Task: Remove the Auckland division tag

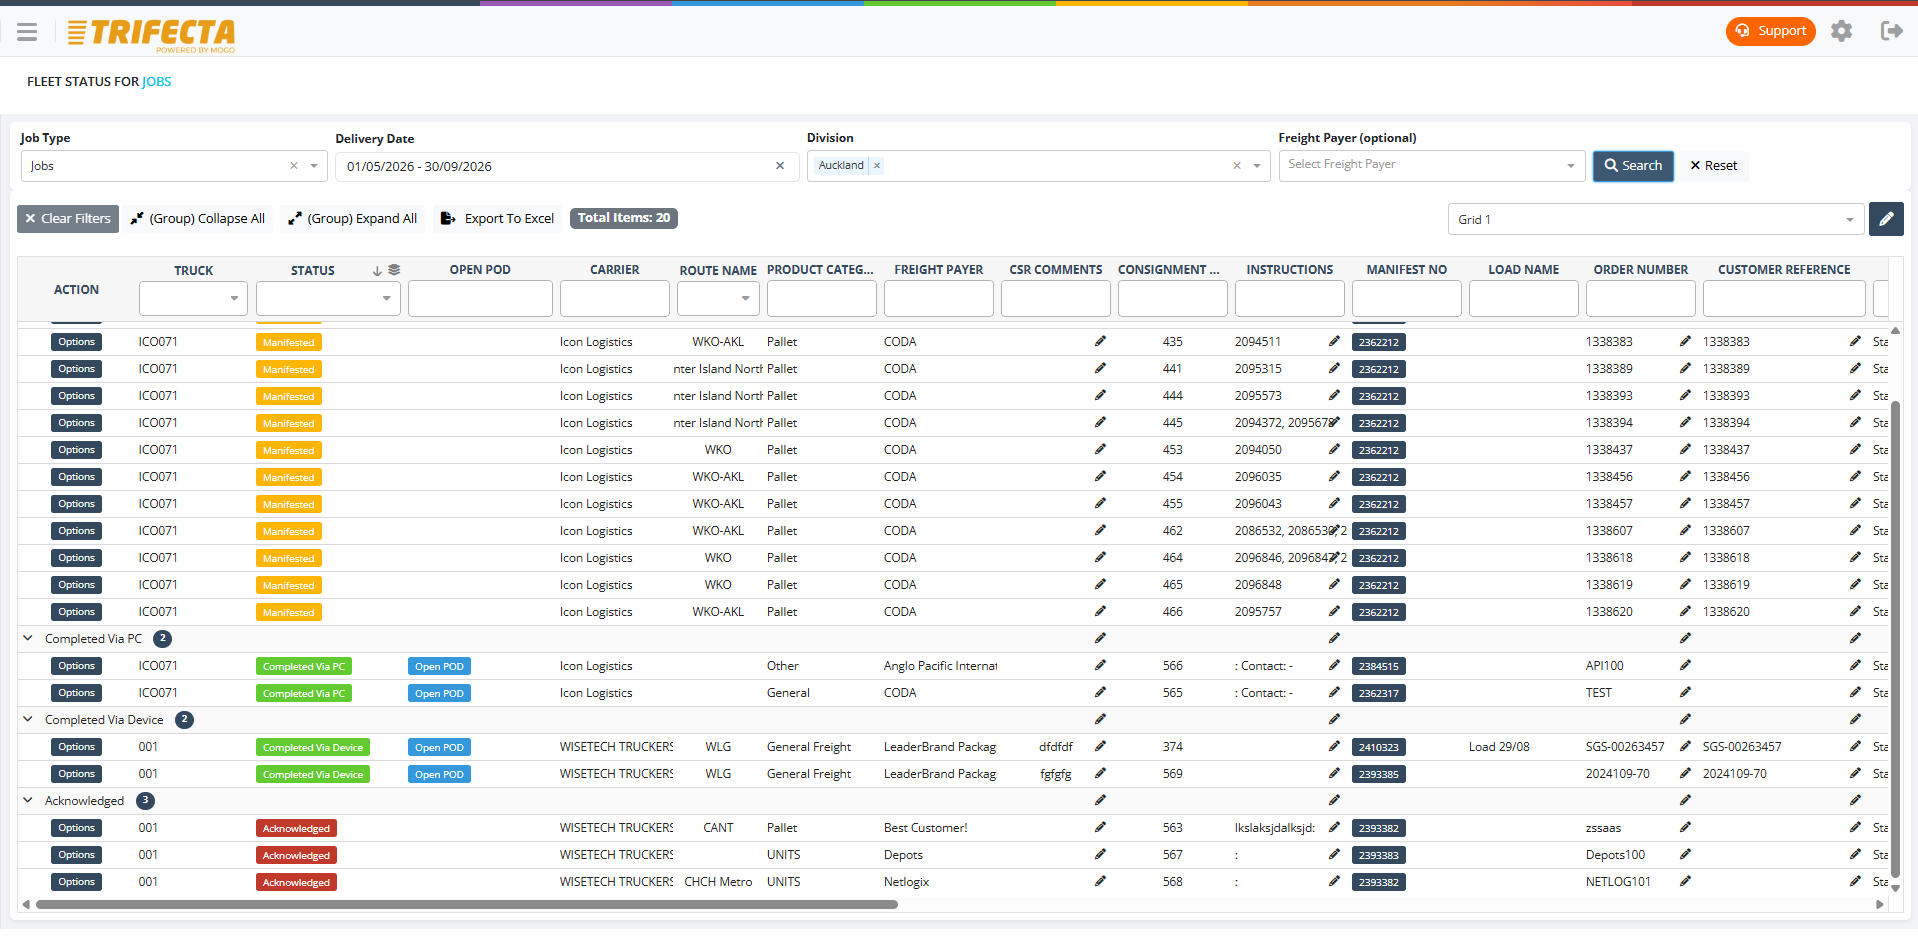Action: (877, 166)
